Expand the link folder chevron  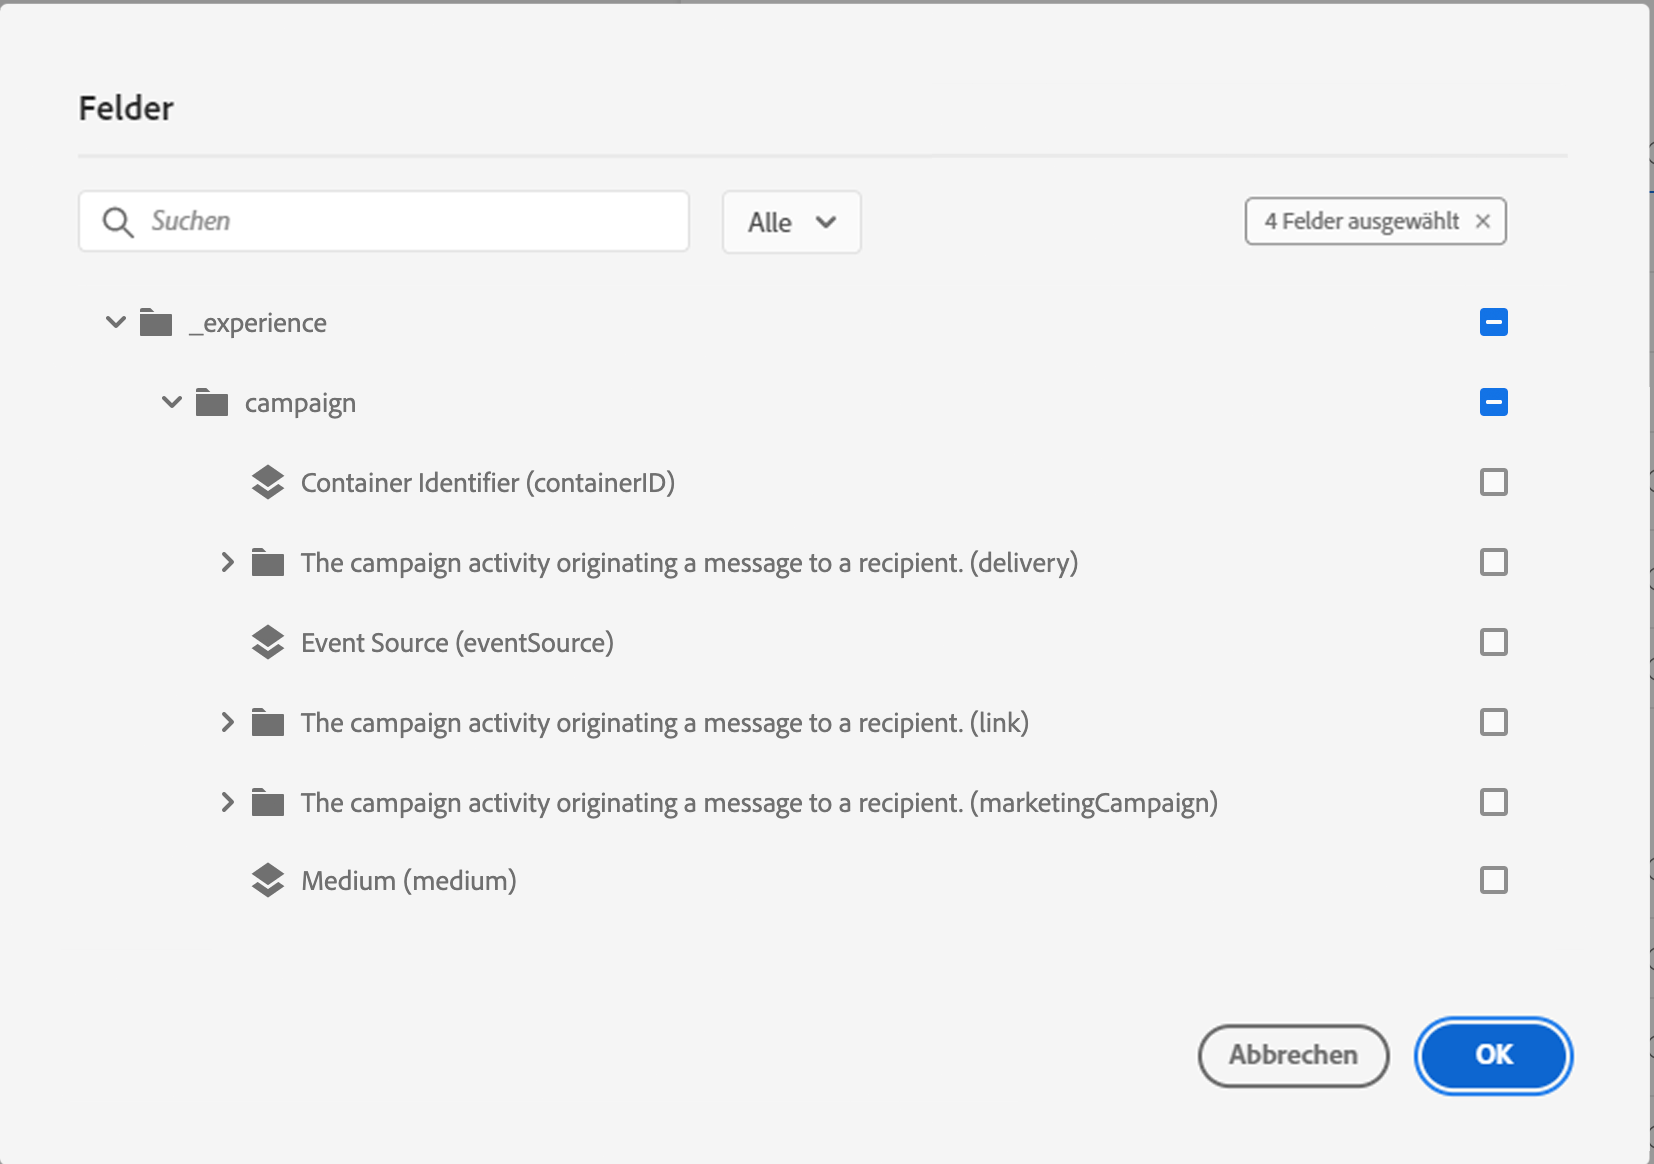228,722
